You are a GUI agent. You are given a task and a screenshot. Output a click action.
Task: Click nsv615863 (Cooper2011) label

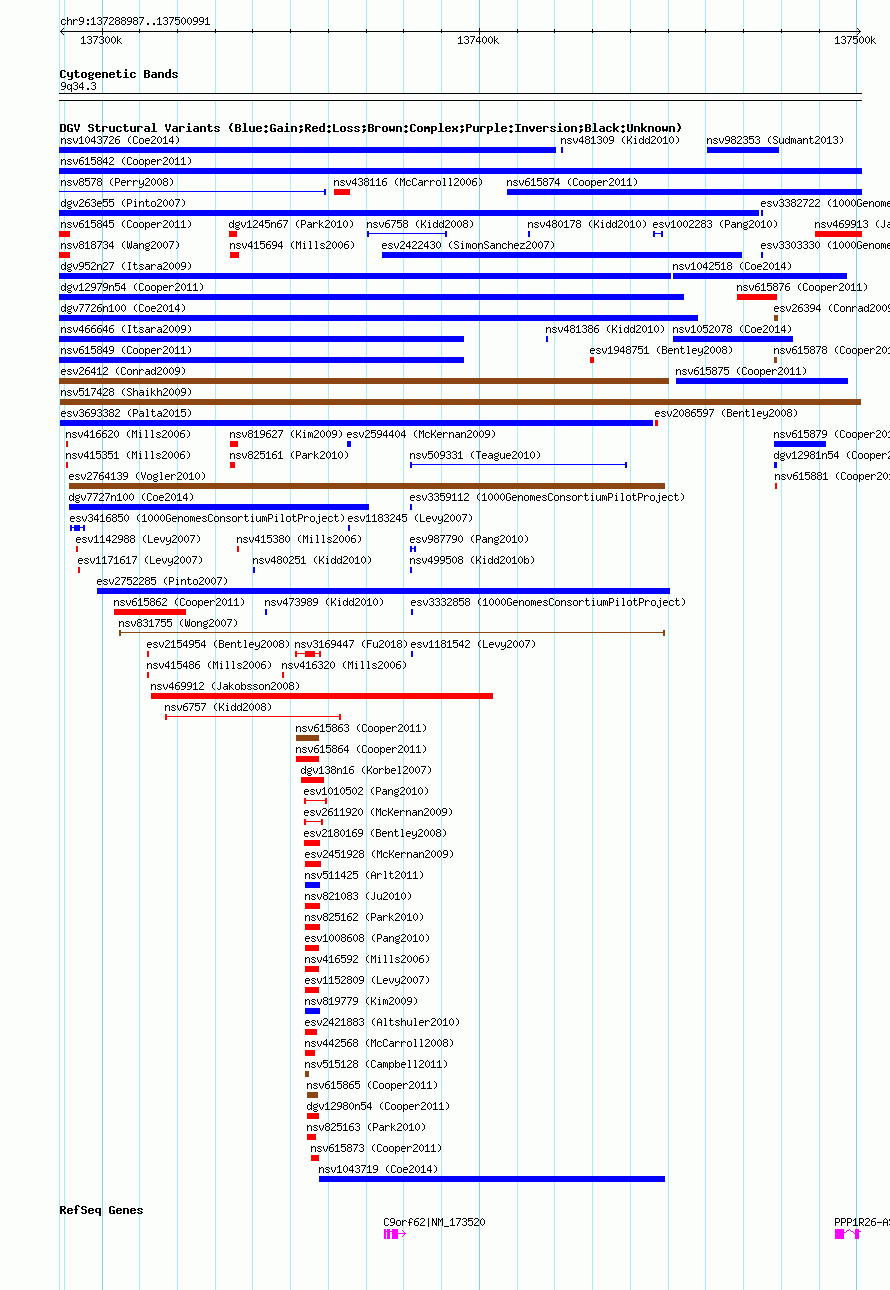(x=361, y=728)
